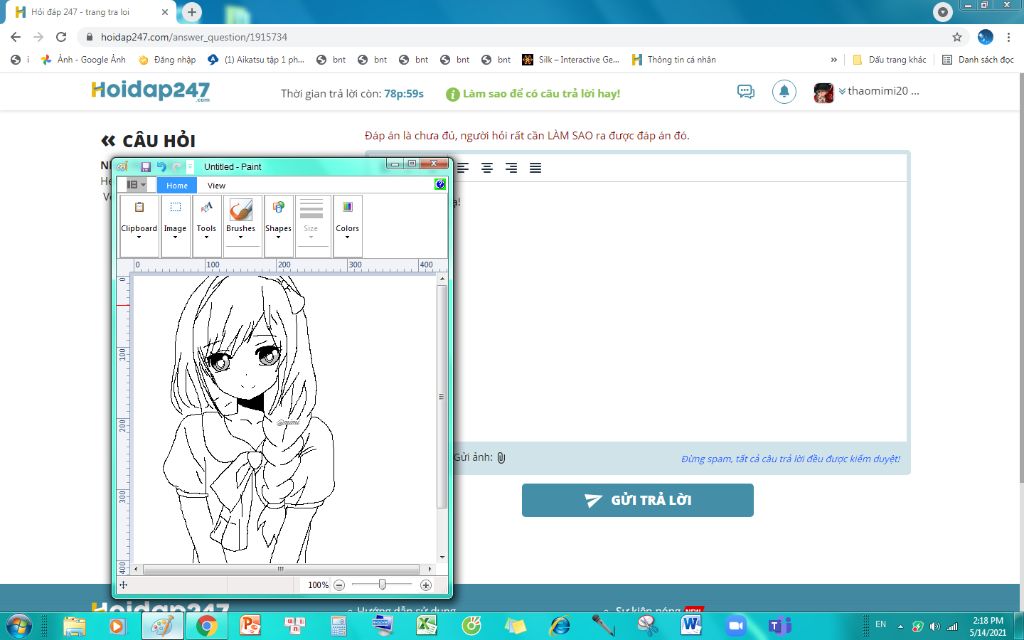Open Microsoft Teams from the taskbar

779,626
